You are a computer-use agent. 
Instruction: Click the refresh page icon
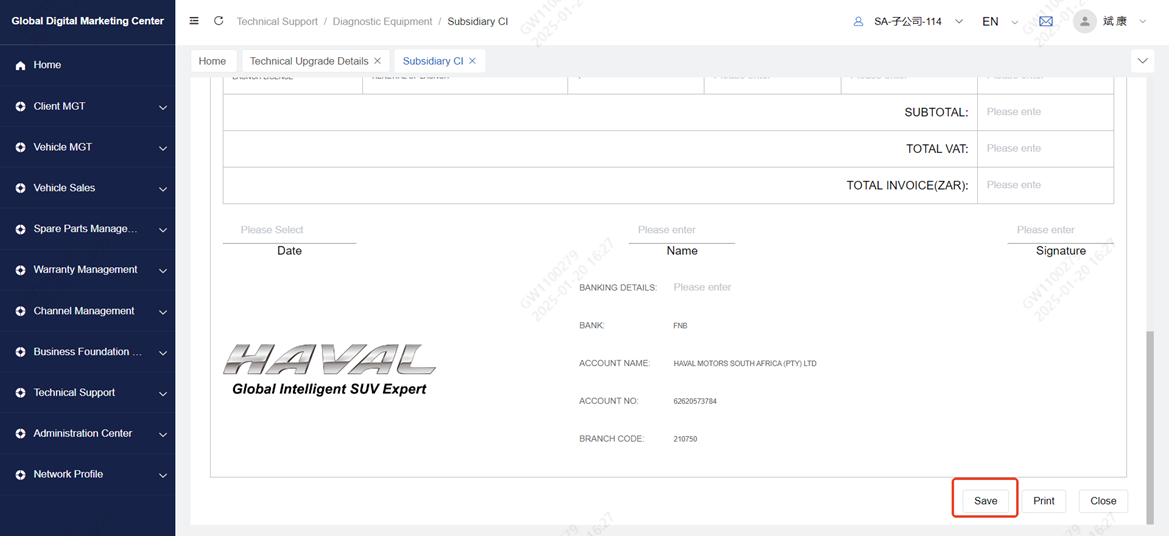(218, 21)
